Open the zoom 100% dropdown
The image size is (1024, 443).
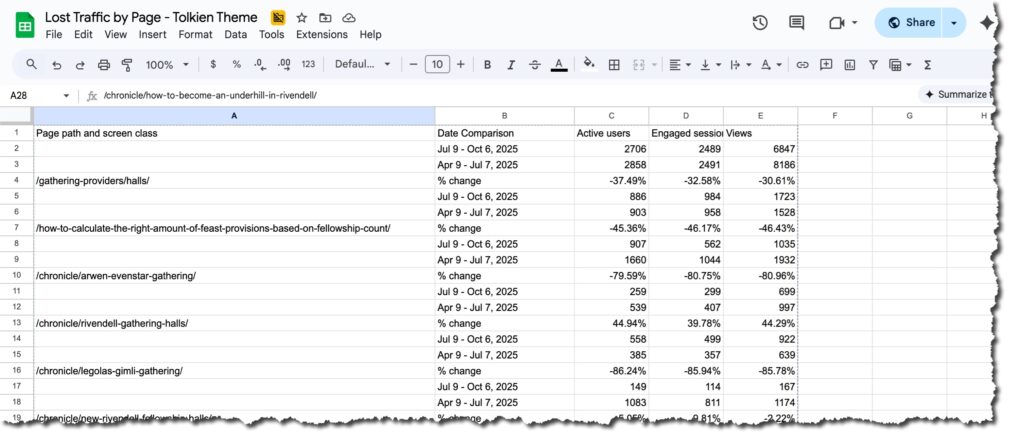click(x=167, y=64)
